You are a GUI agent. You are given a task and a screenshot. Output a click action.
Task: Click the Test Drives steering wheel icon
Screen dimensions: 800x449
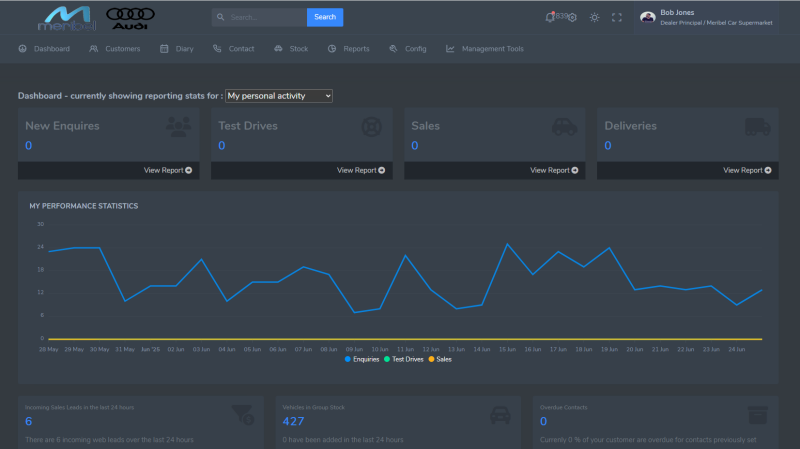coord(371,127)
